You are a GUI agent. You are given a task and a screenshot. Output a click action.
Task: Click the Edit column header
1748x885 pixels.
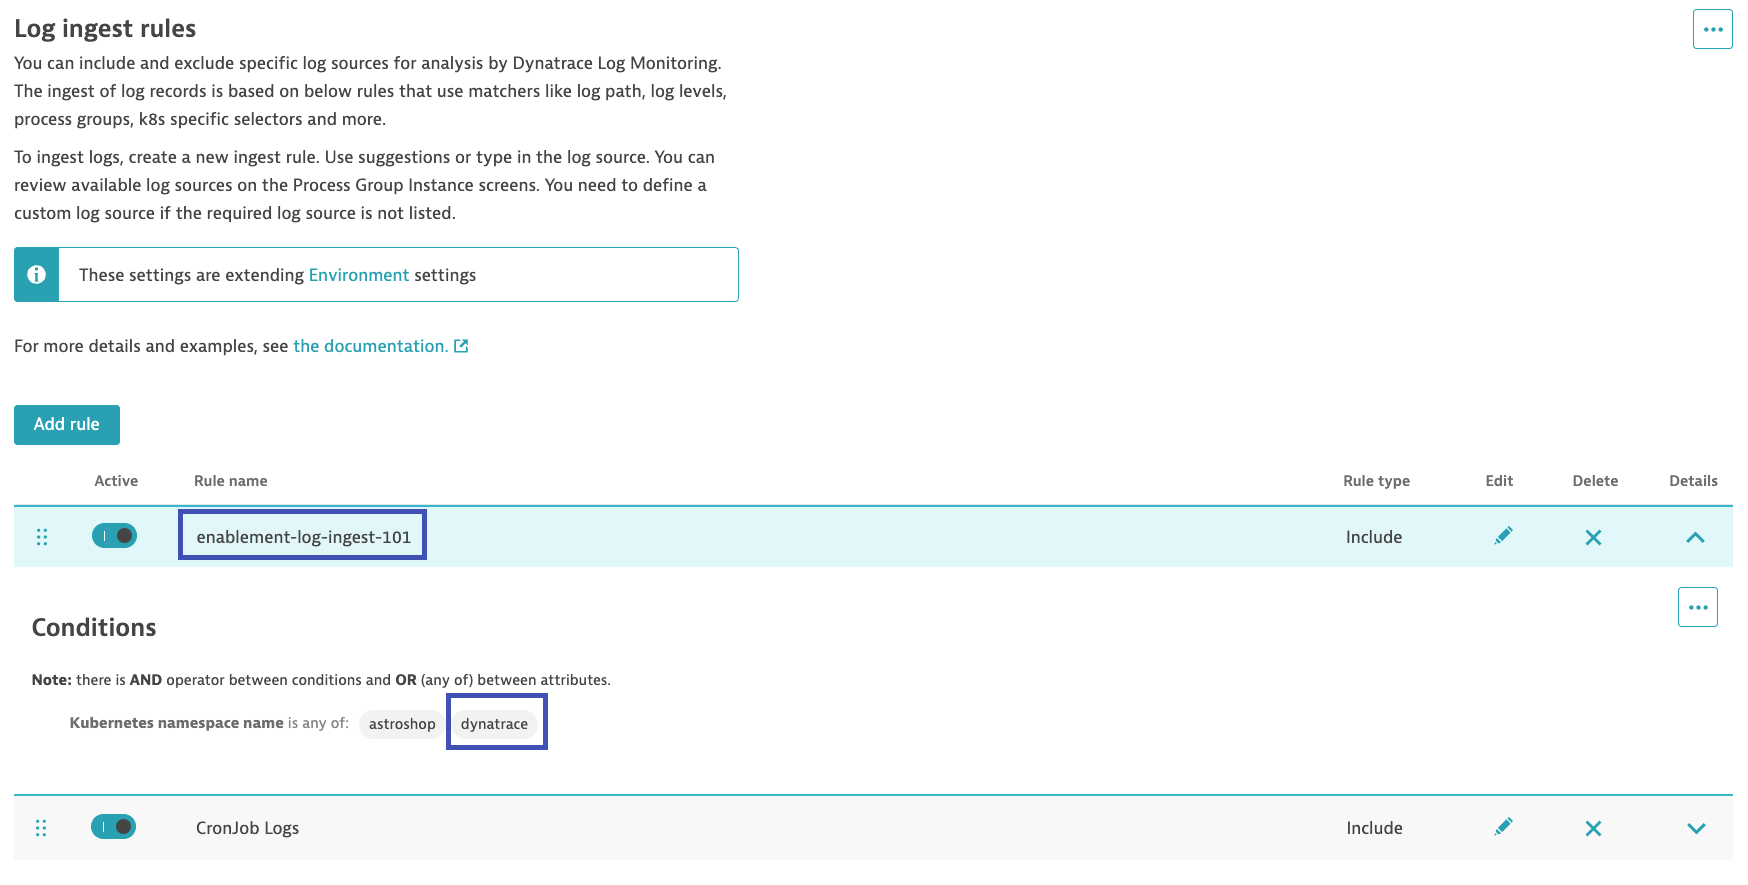[1499, 481]
